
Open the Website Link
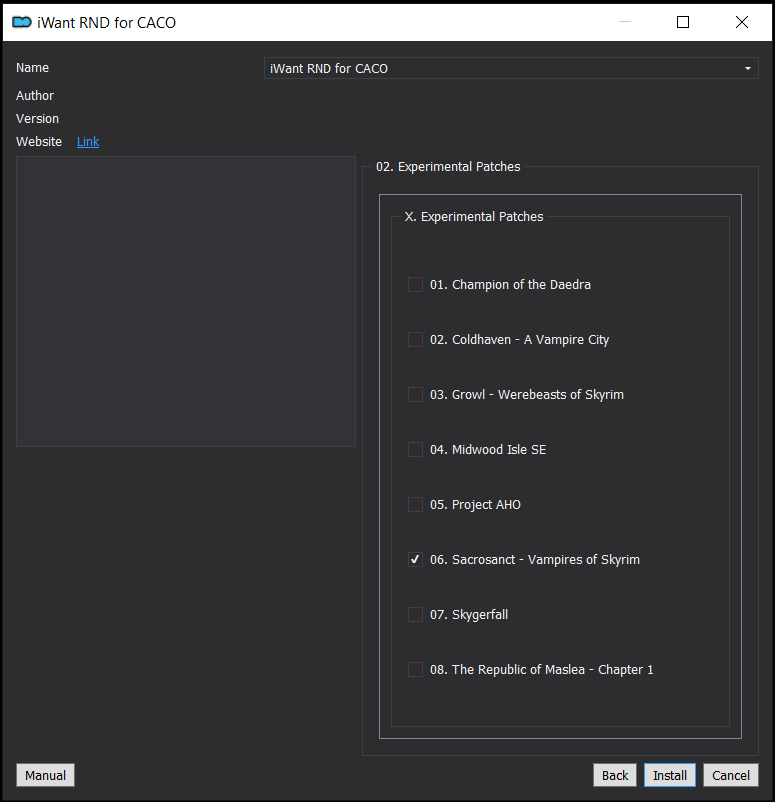tap(88, 142)
